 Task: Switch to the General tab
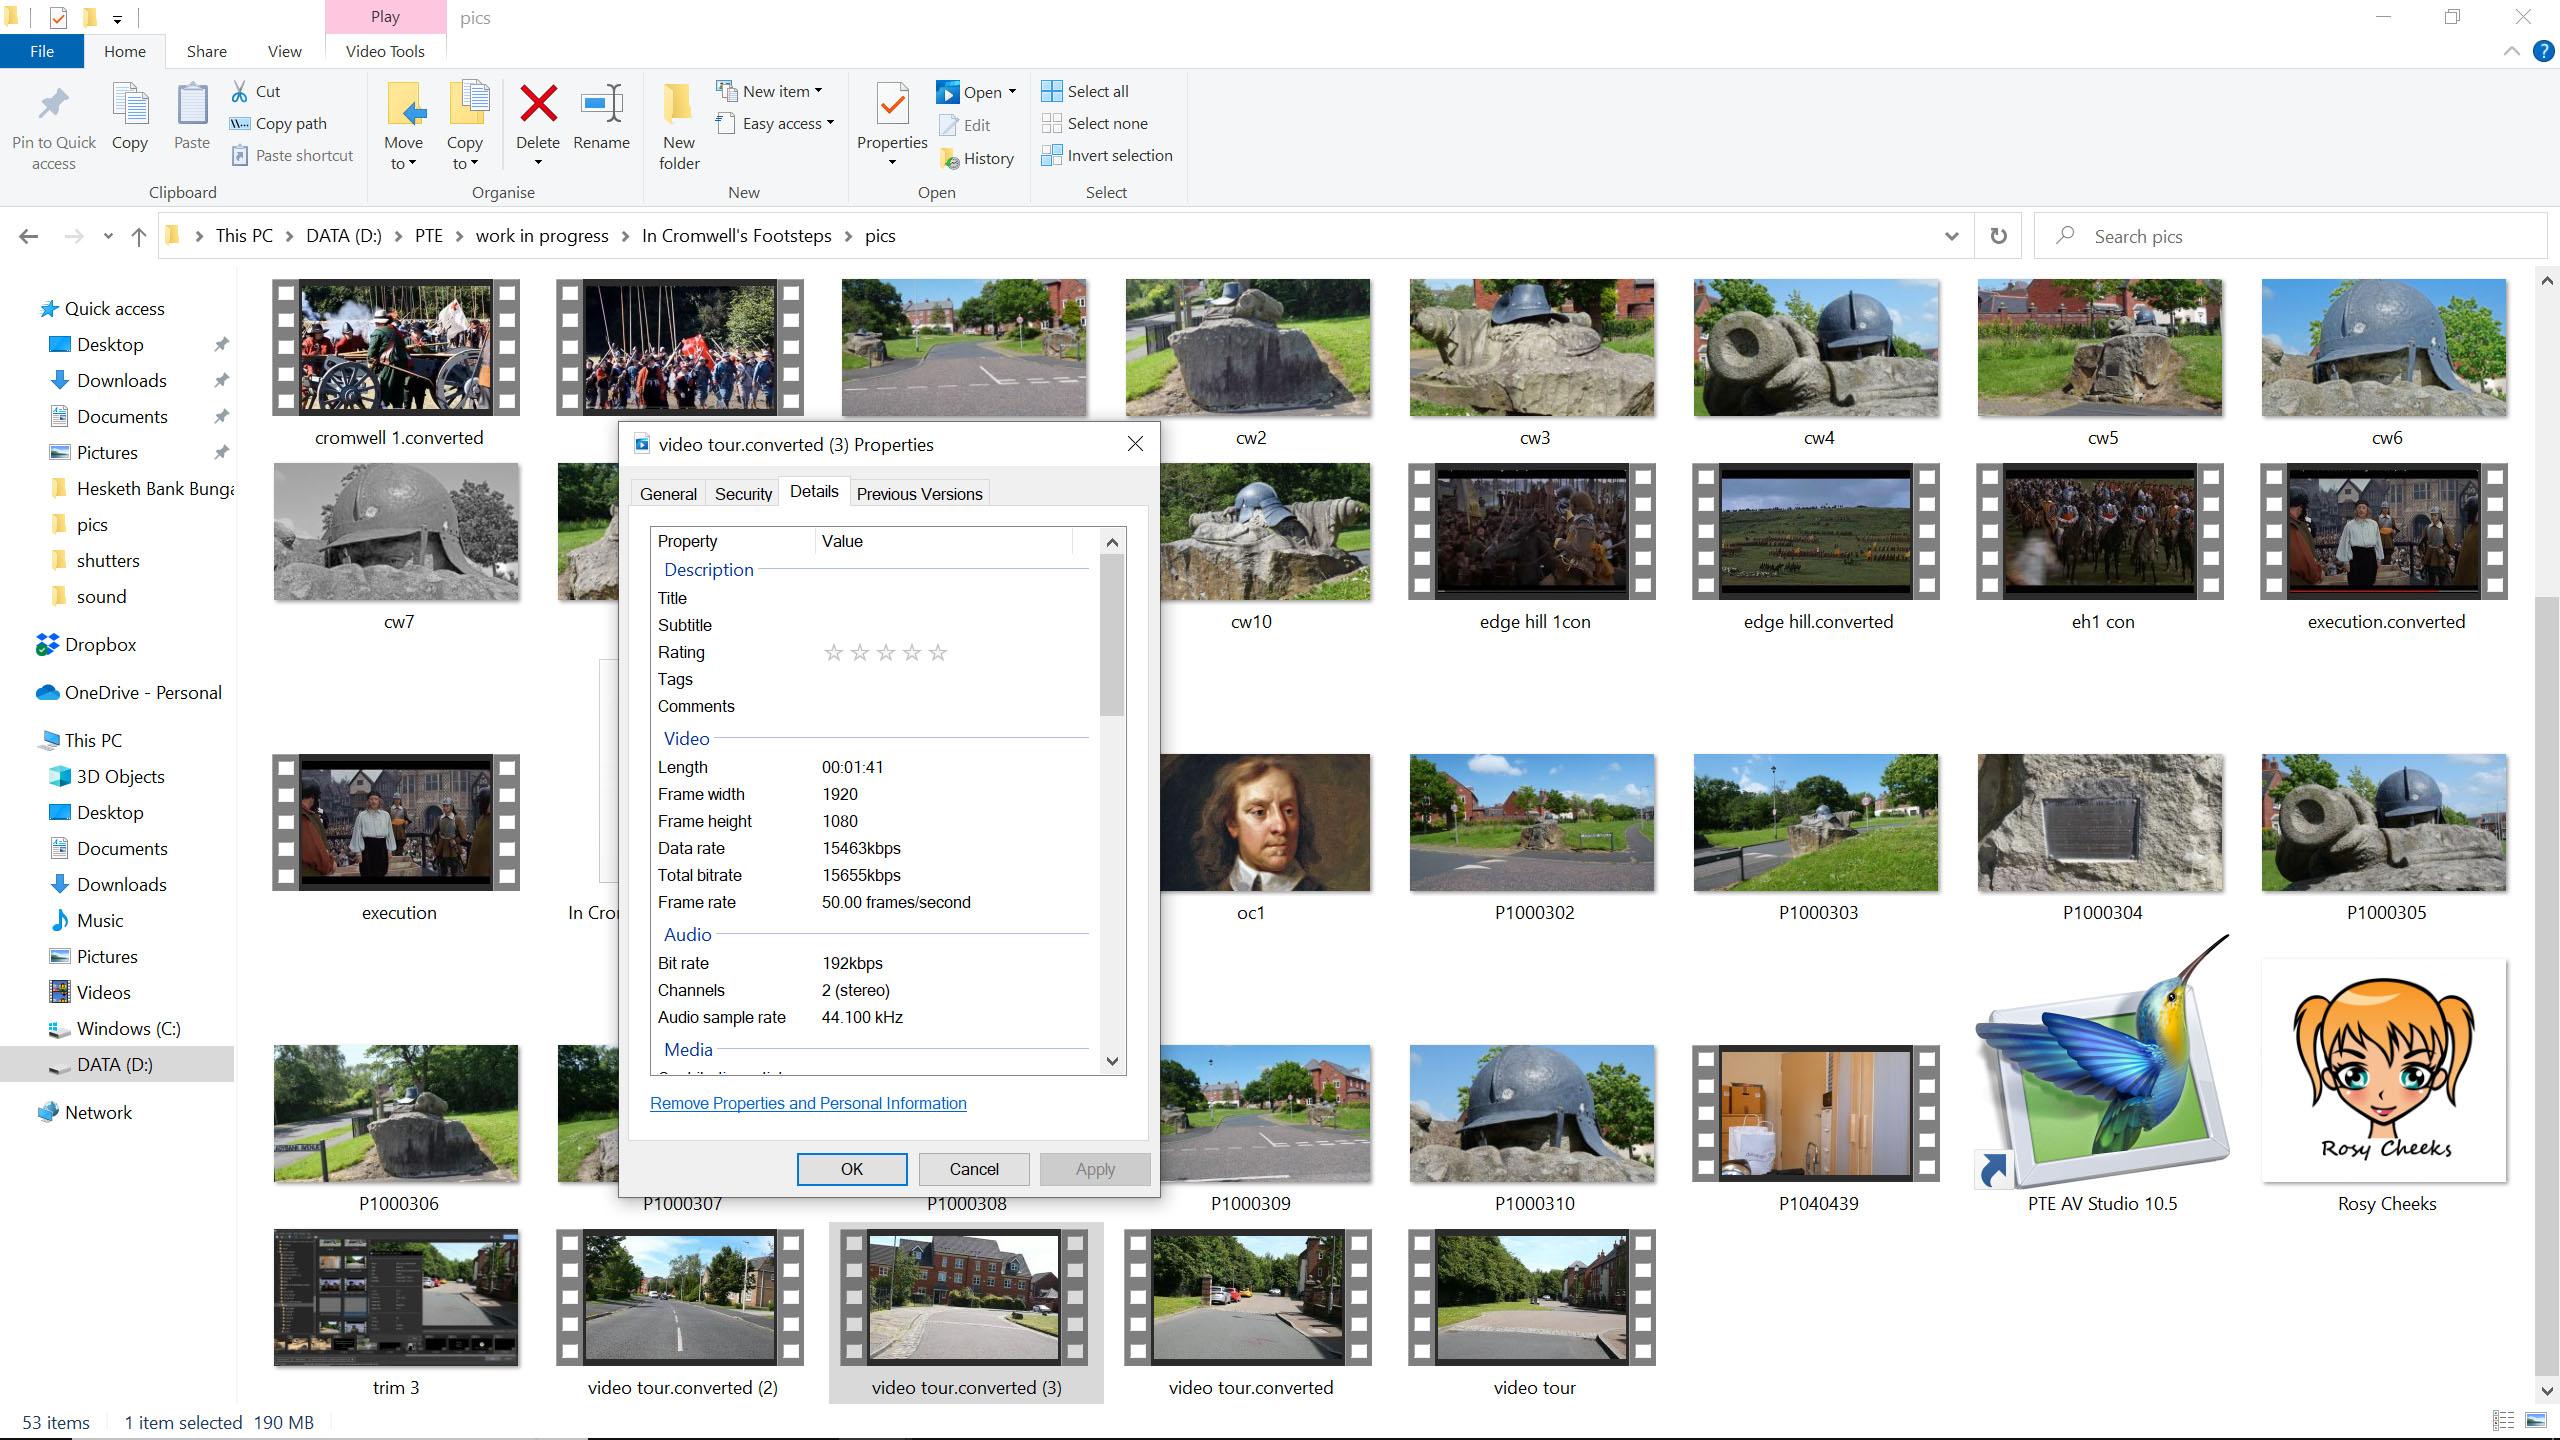point(668,493)
